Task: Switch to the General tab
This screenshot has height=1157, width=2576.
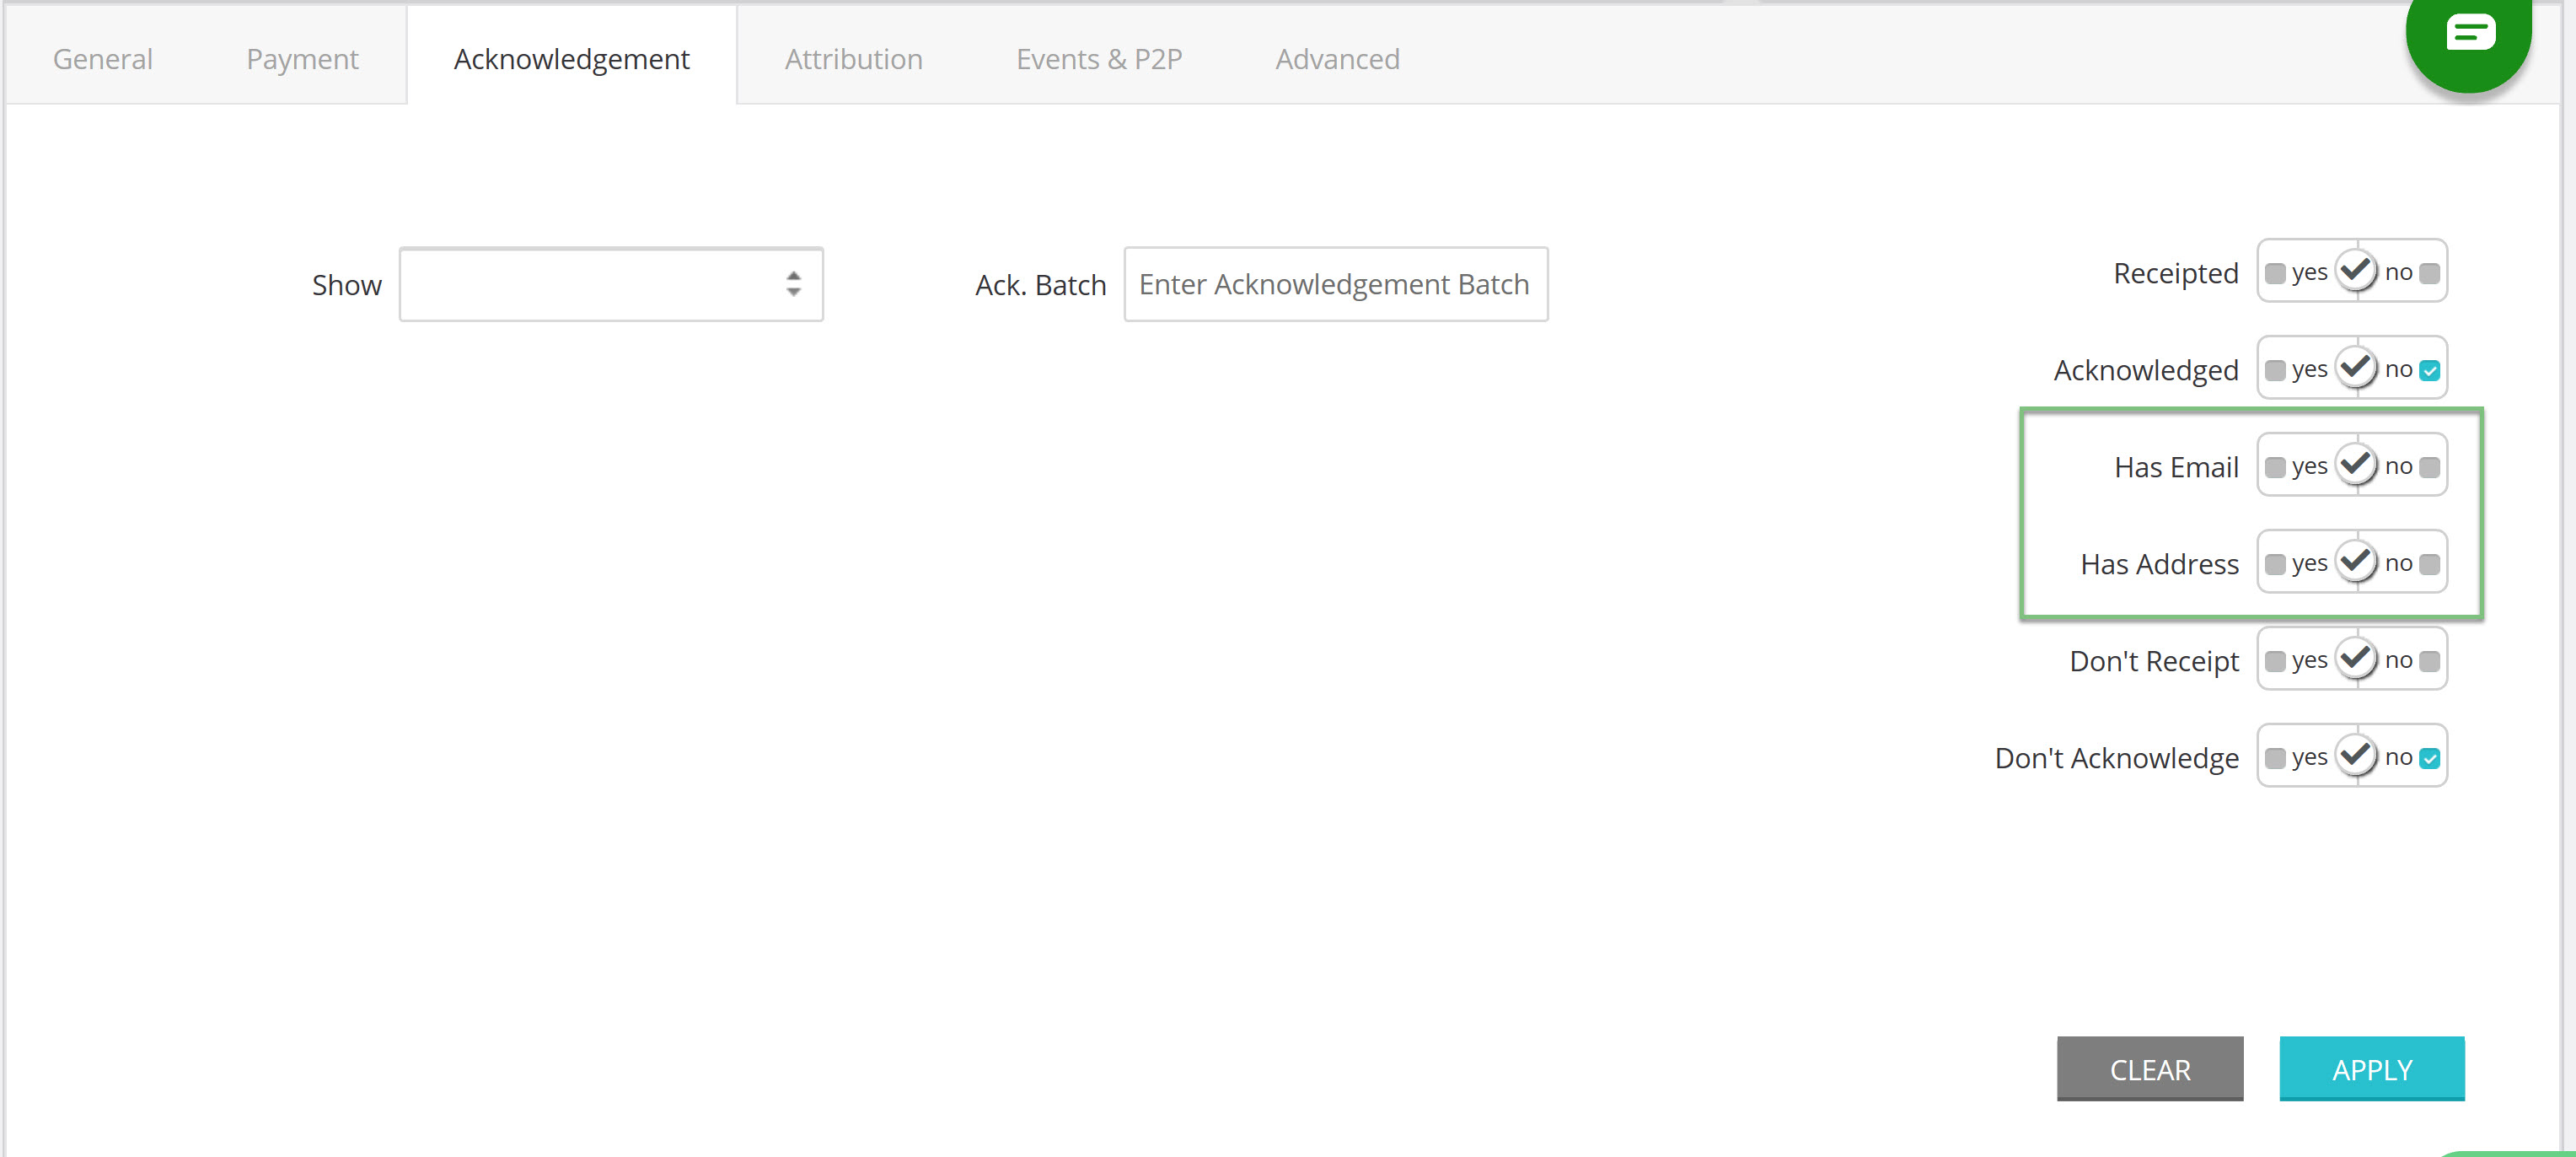Action: pyautogui.click(x=103, y=59)
